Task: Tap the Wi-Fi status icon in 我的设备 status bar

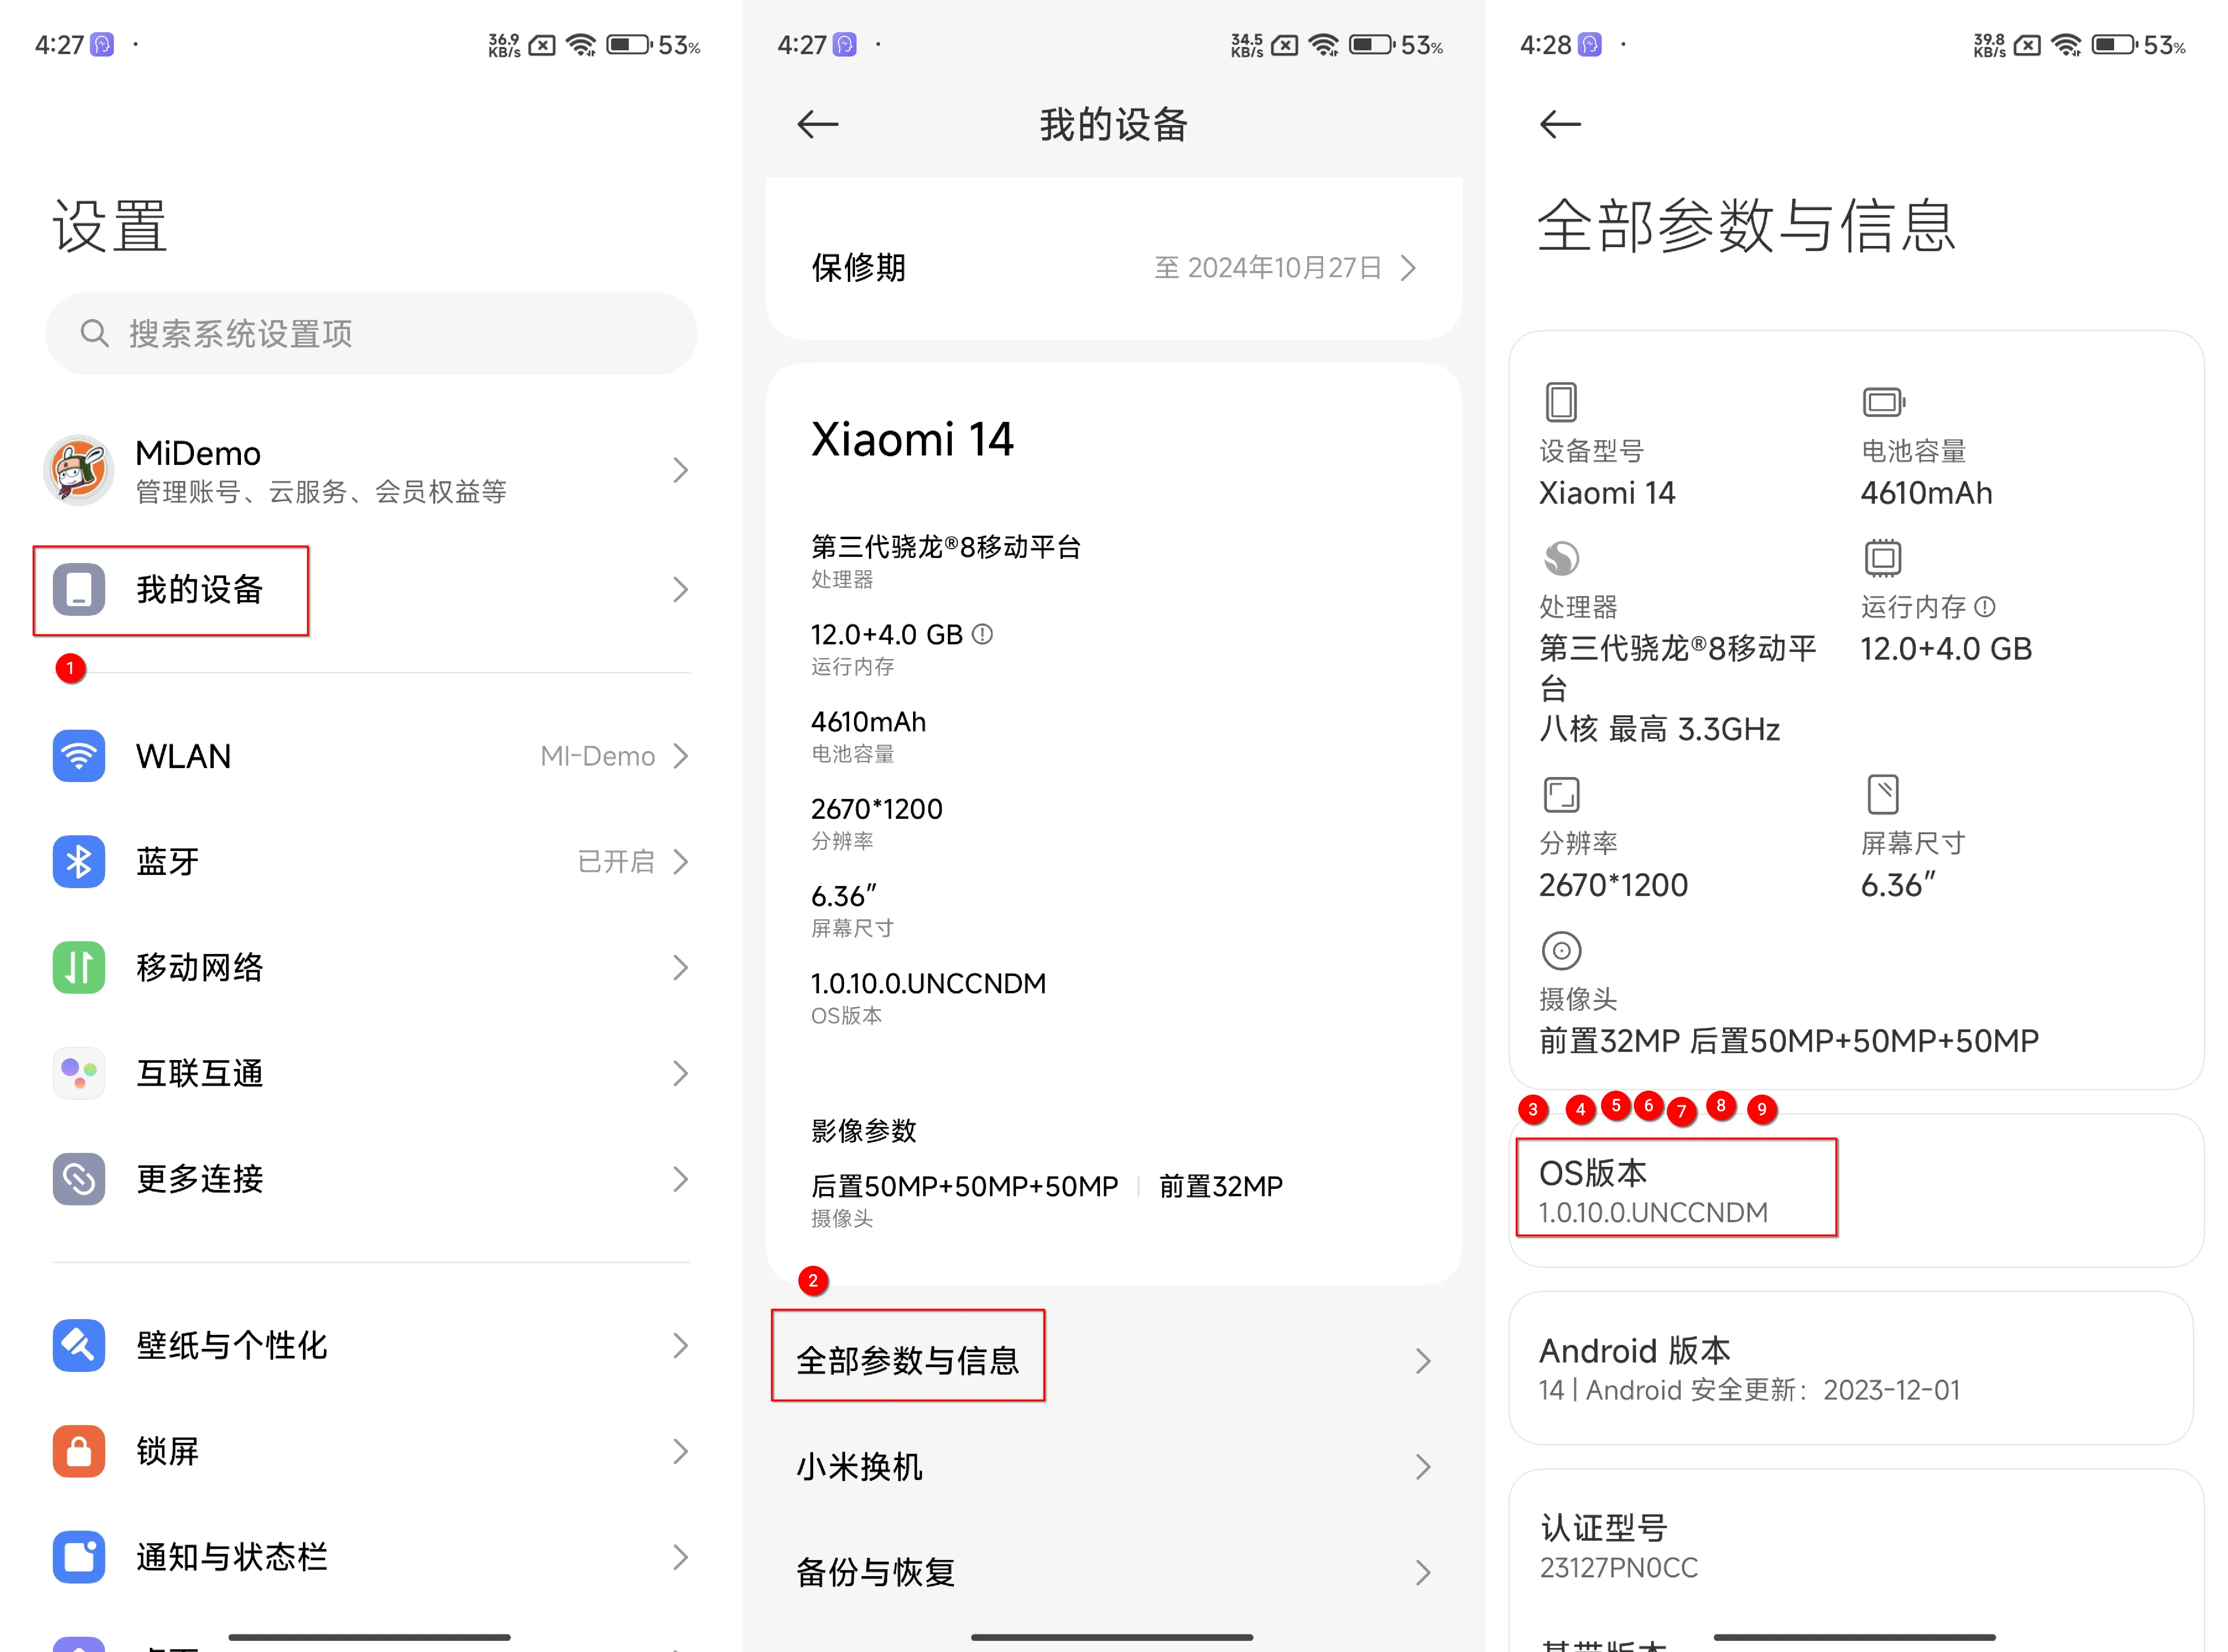Action: (x=1323, y=45)
